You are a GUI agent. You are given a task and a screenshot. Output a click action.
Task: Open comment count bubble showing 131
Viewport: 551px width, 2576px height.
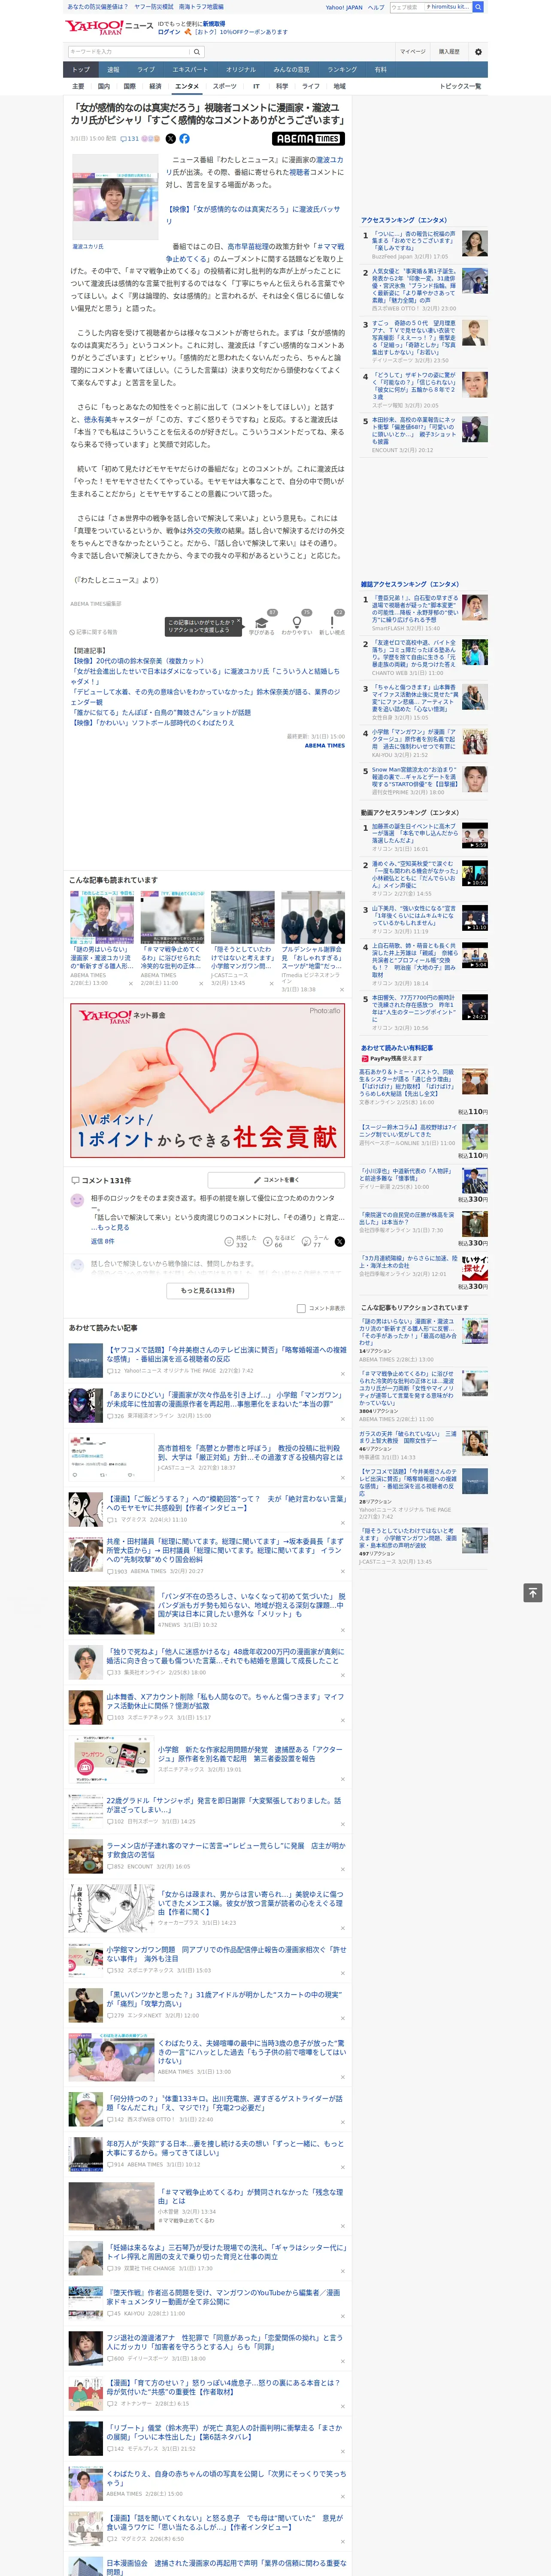tap(130, 139)
